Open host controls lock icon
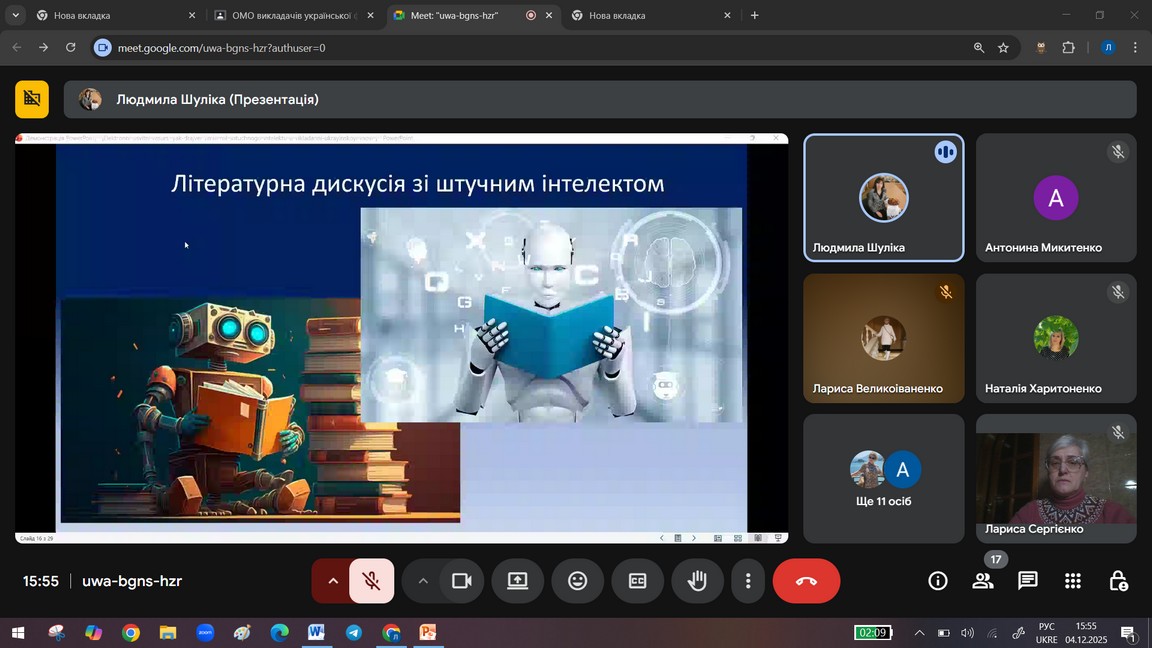The width and height of the screenshot is (1152, 648). click(1118, 581)
